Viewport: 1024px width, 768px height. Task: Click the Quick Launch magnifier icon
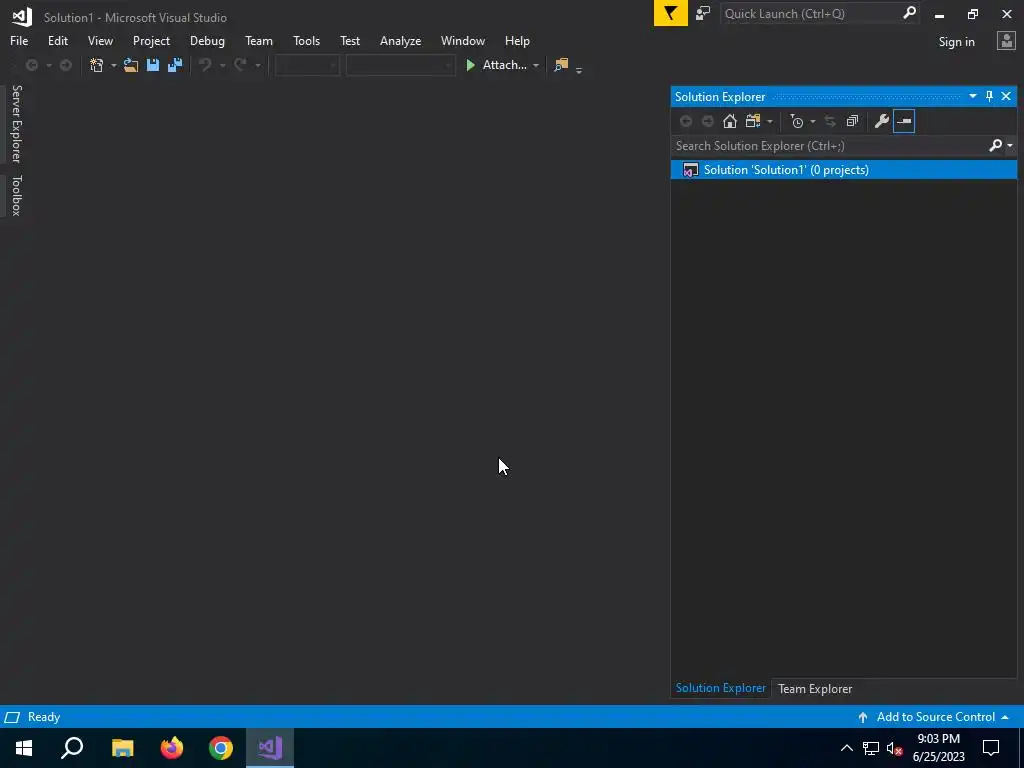[909, 13]
